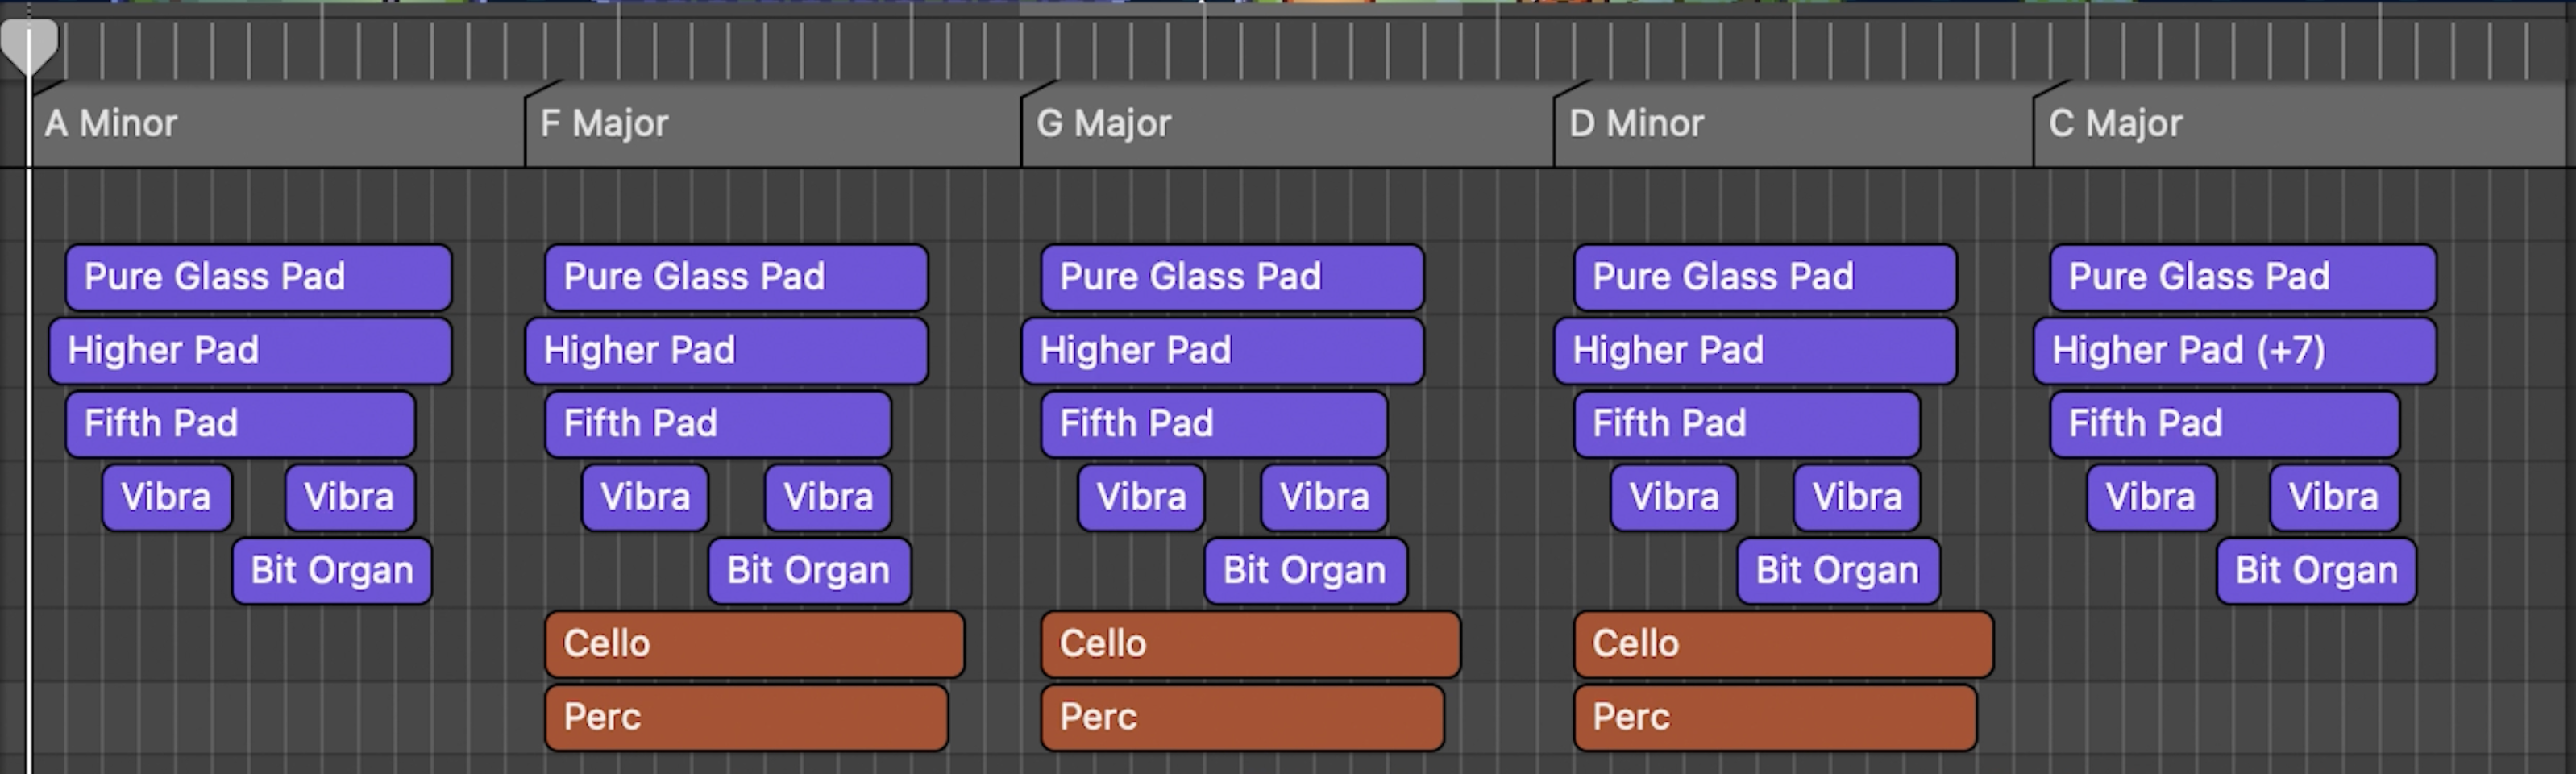Viewport: 2576px width, 774px height.
Task: Select first Vibra region in A Minor
Action: tap(167, 497)
